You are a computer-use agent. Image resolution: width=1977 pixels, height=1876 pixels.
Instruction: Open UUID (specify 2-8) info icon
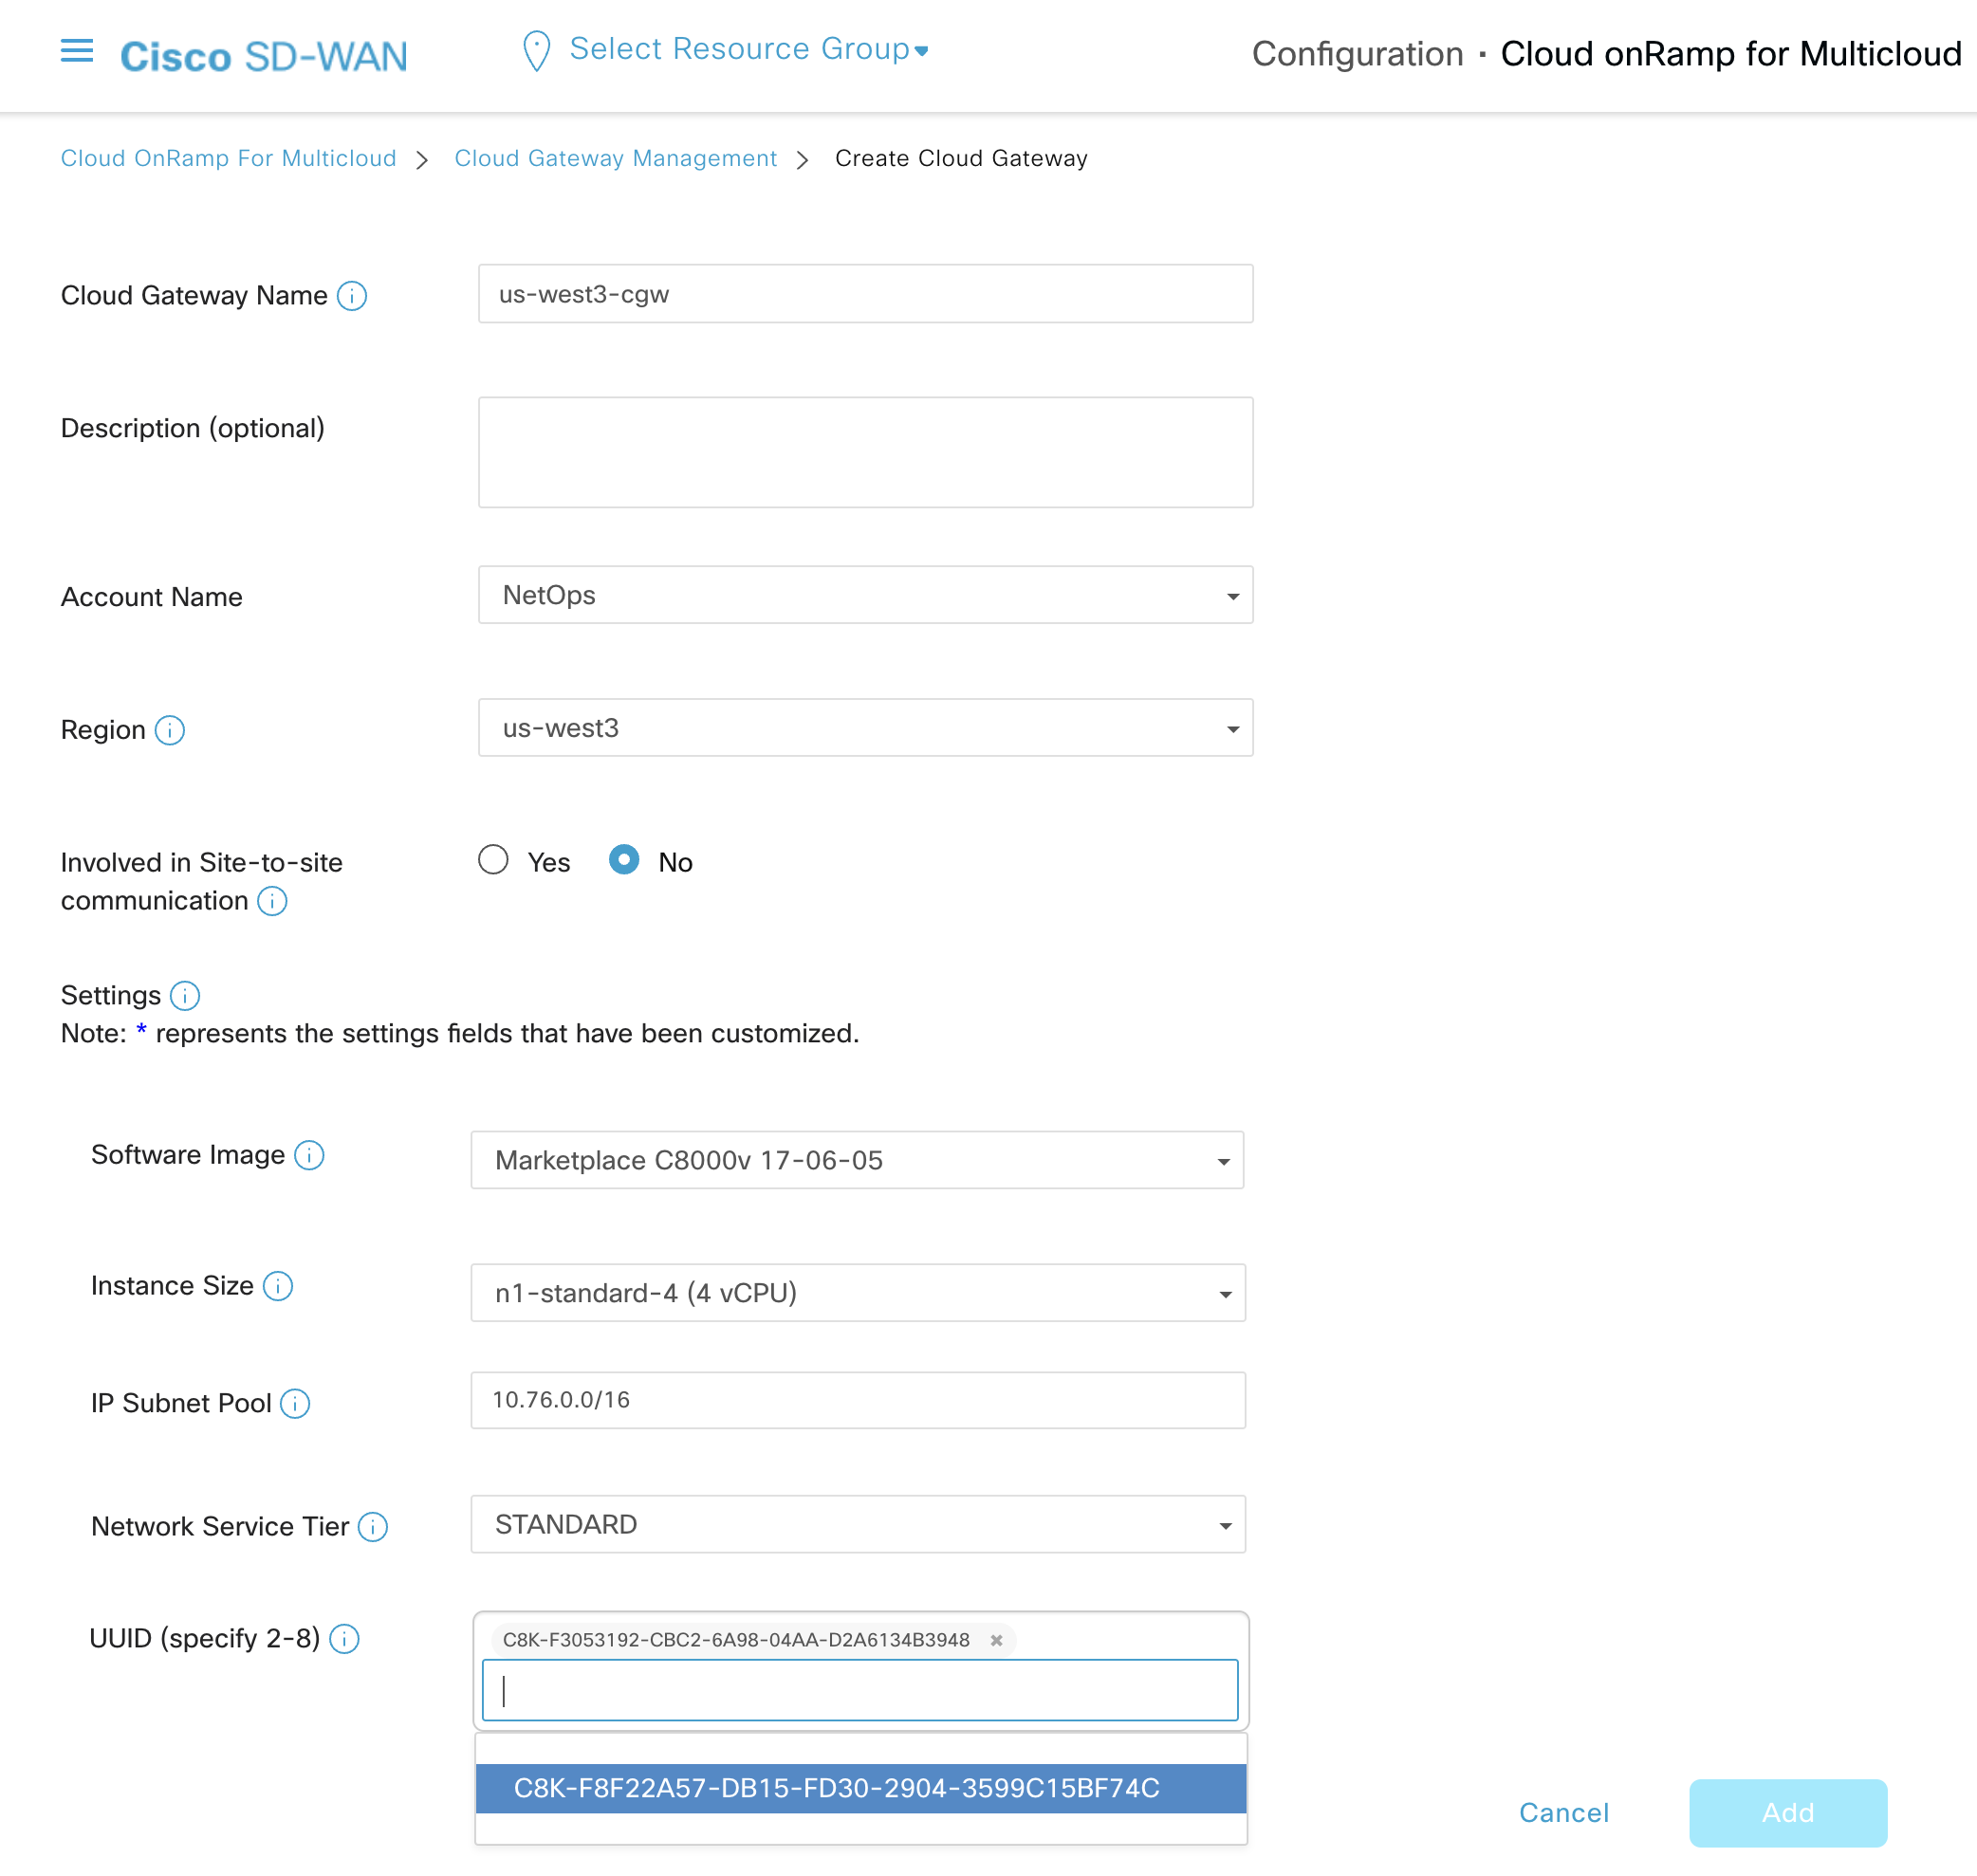click(344, 1639)
